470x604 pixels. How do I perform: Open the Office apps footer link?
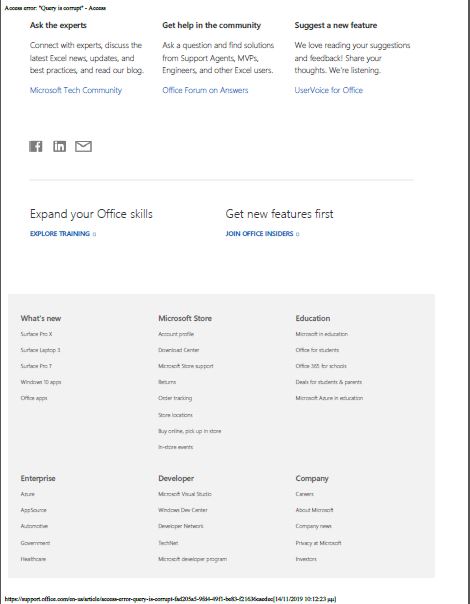tap(34, 398)
